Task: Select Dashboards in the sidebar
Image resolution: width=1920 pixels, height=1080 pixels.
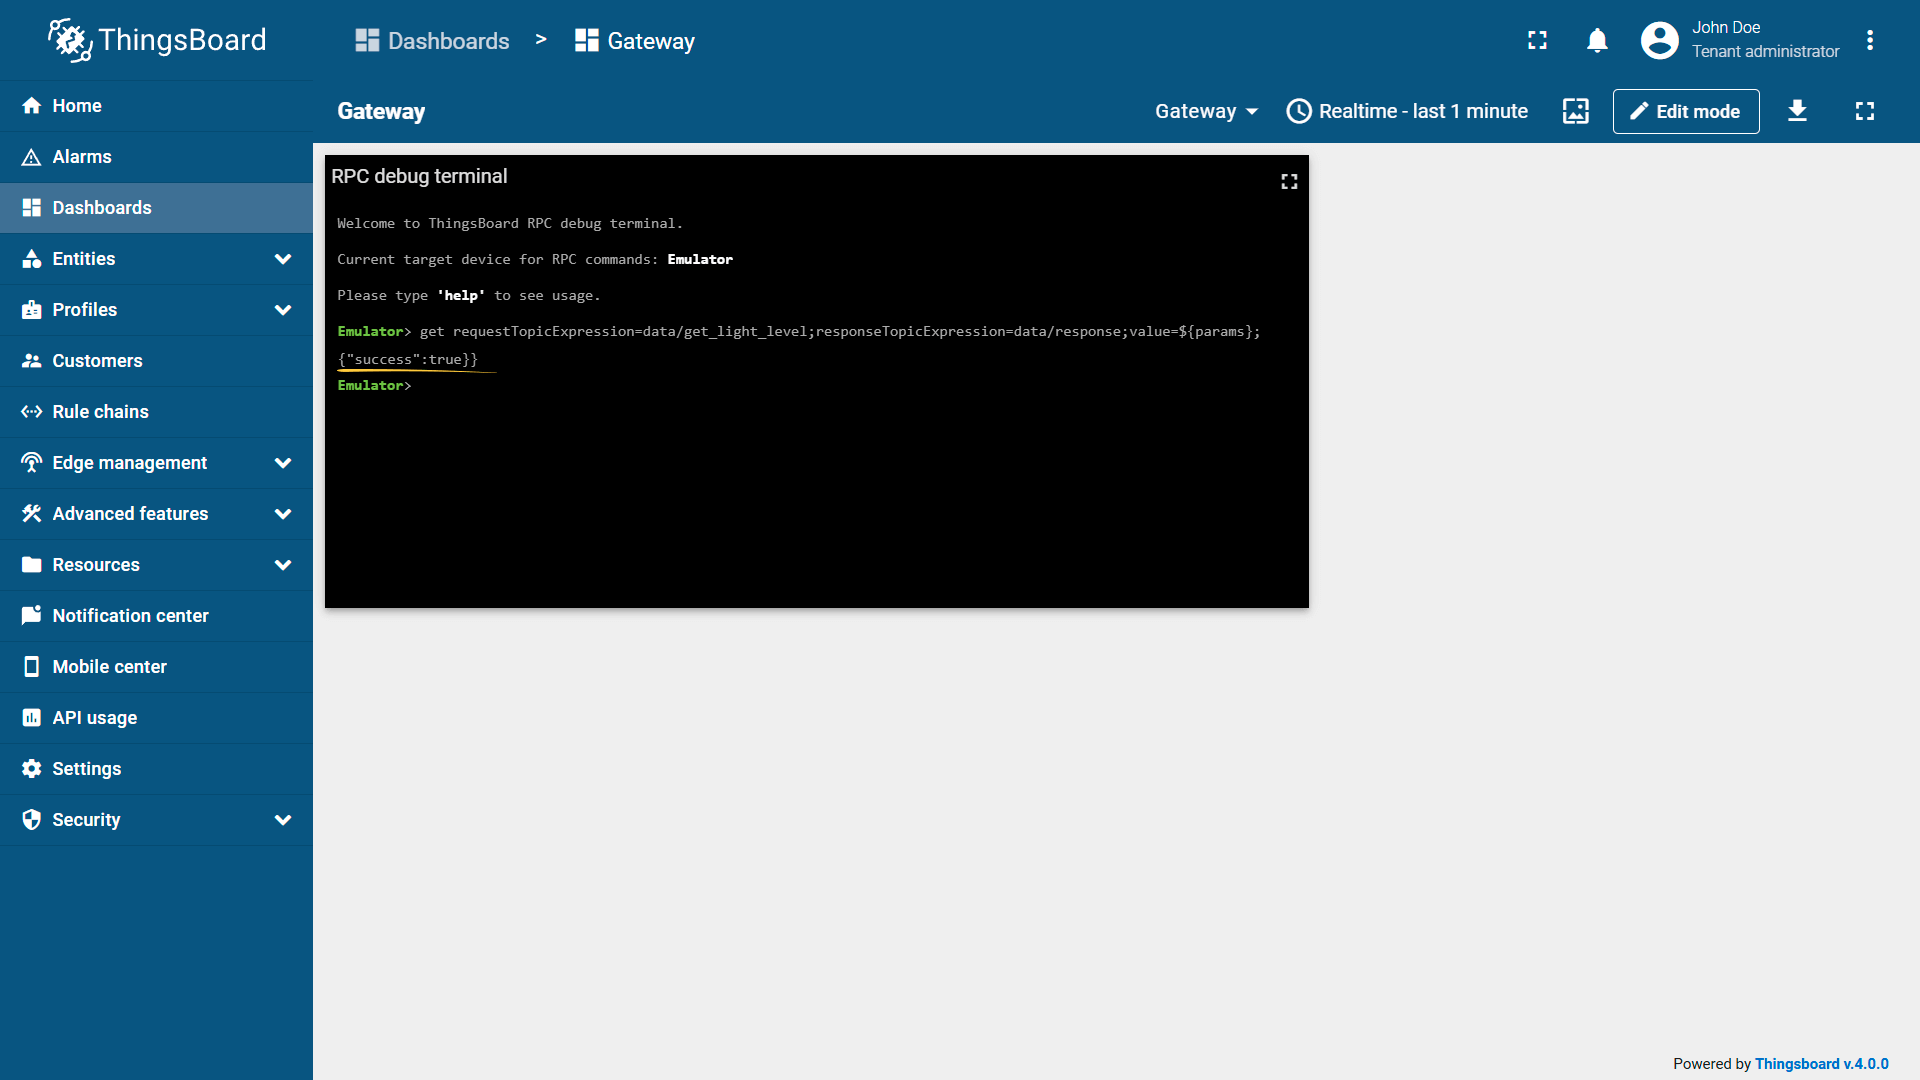Action: point(156,208)
